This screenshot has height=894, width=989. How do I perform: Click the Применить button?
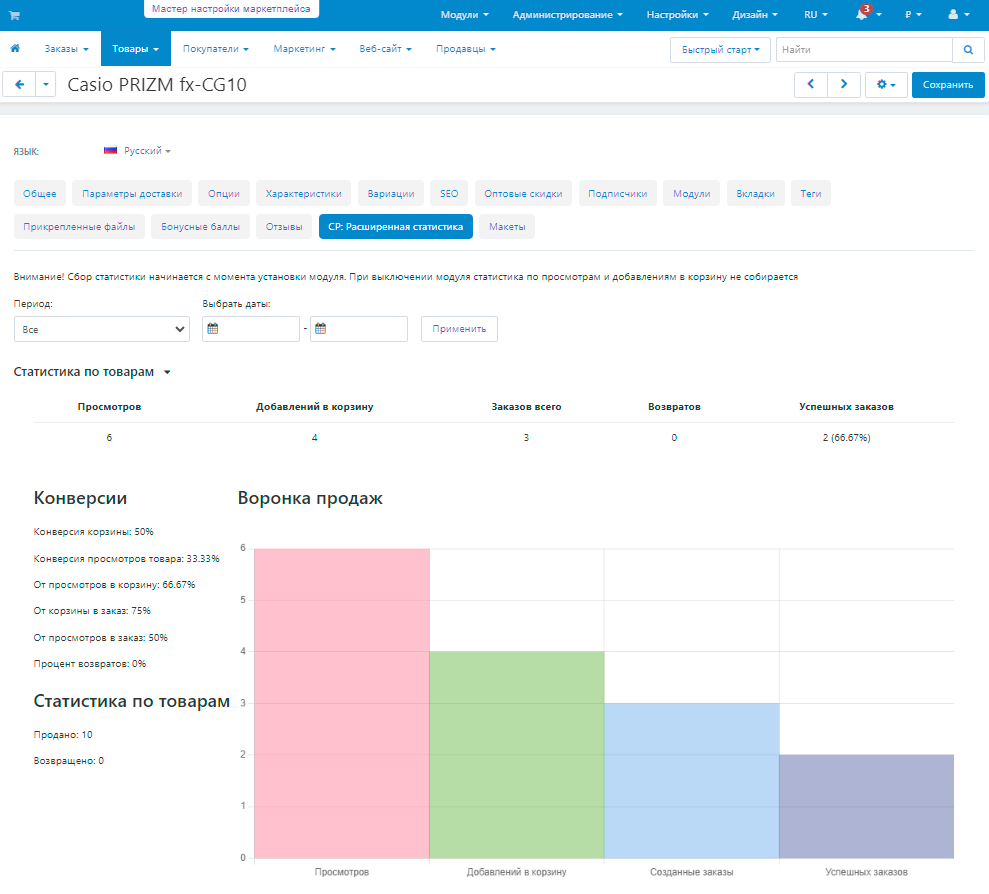(x=459, y=329)
